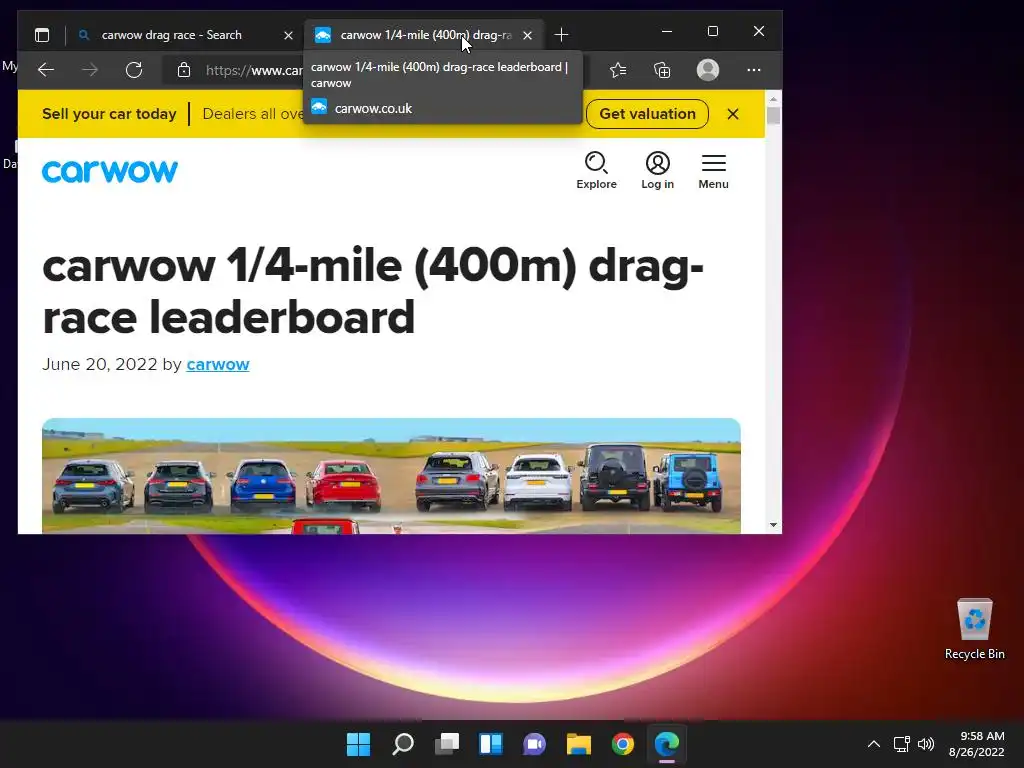Open the Widgets taskbar icon
This screenshot has width=1024, height=768.
pos(490,744)
